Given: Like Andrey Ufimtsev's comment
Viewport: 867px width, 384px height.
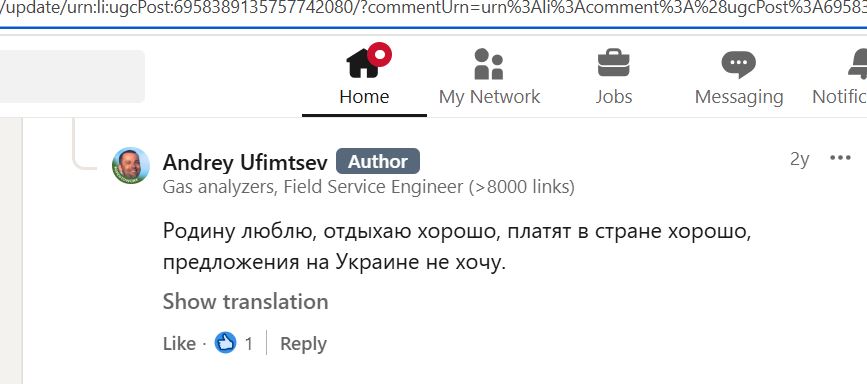Looking at the screenshot, I should [179, 344].
